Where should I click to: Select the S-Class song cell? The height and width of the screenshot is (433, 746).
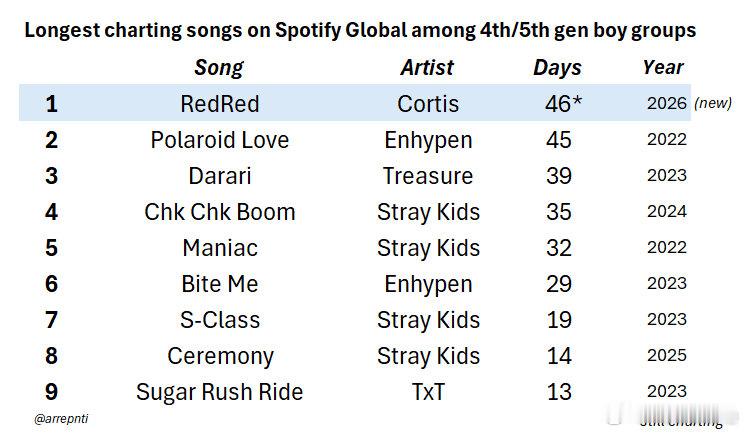(x=220, y=320)
